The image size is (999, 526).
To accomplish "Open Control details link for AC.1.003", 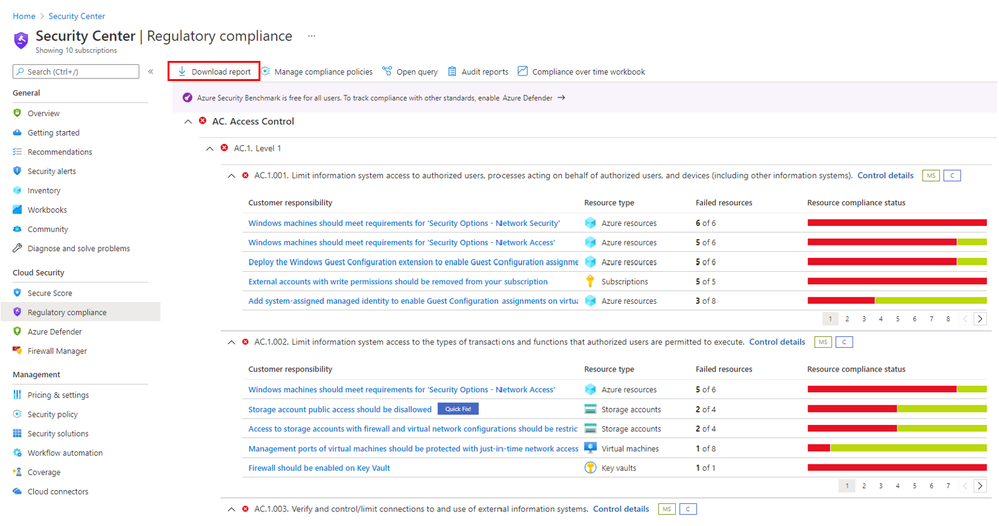I will [x=621, y=509].
